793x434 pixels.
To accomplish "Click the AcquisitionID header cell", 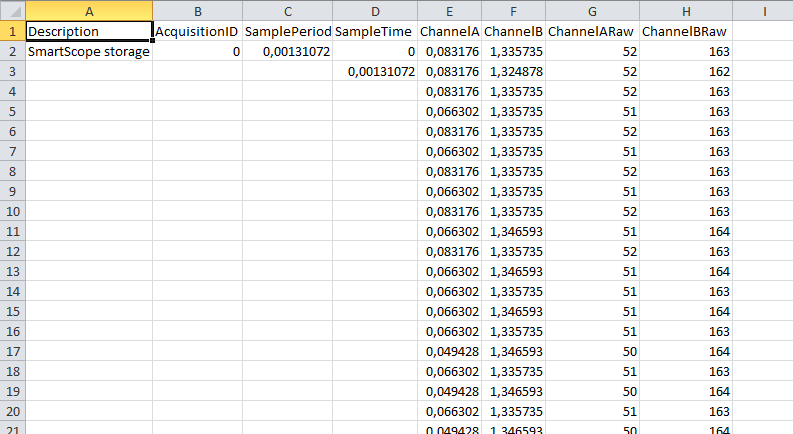I will point(197,31).
